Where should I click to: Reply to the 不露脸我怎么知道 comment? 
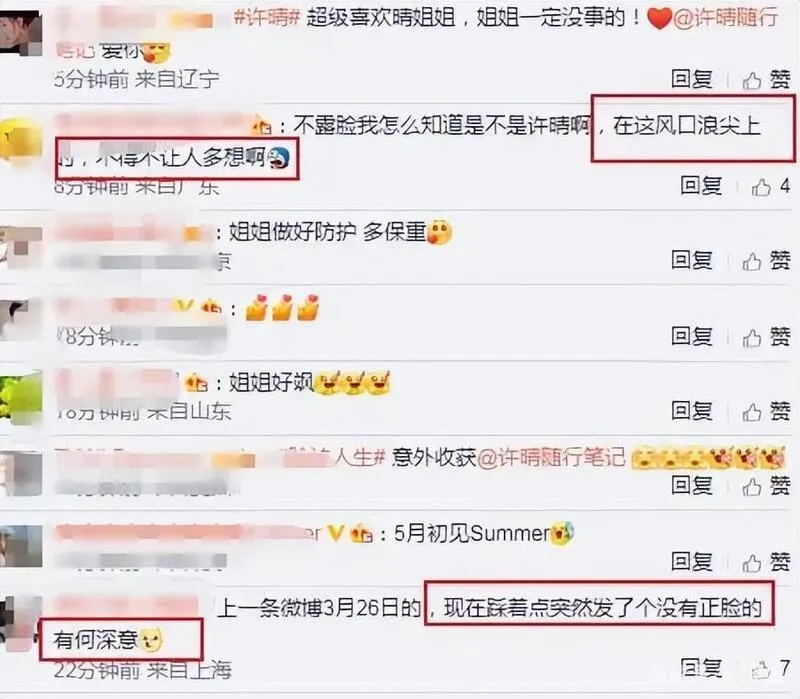click(701, 186)
